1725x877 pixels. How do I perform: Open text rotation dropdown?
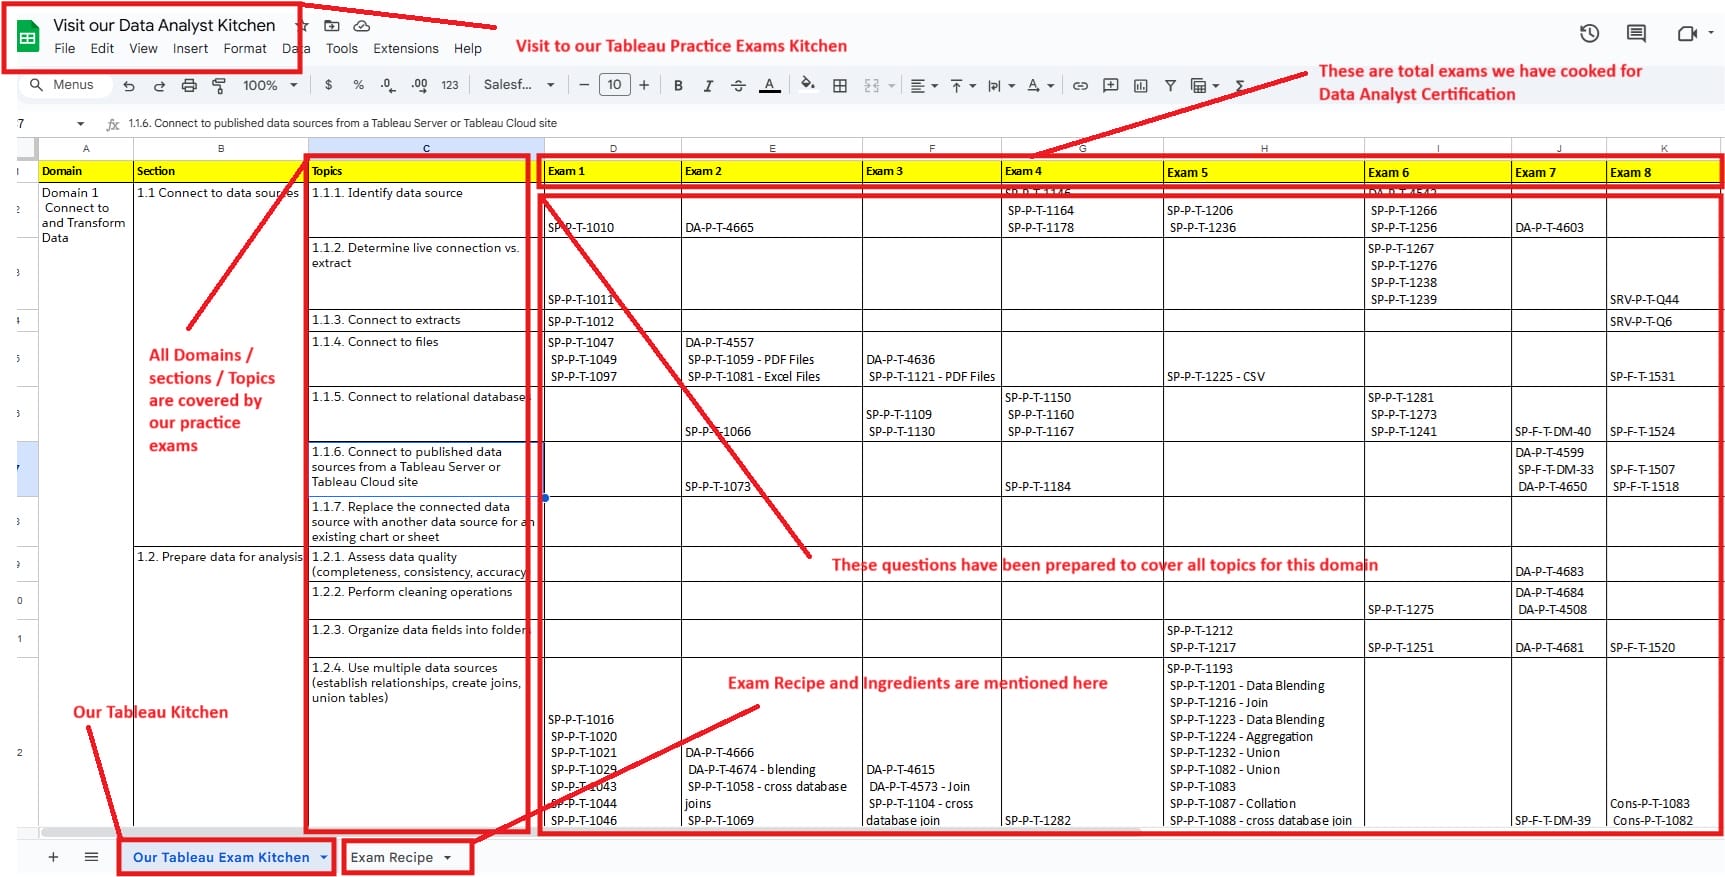point(1040,86)
